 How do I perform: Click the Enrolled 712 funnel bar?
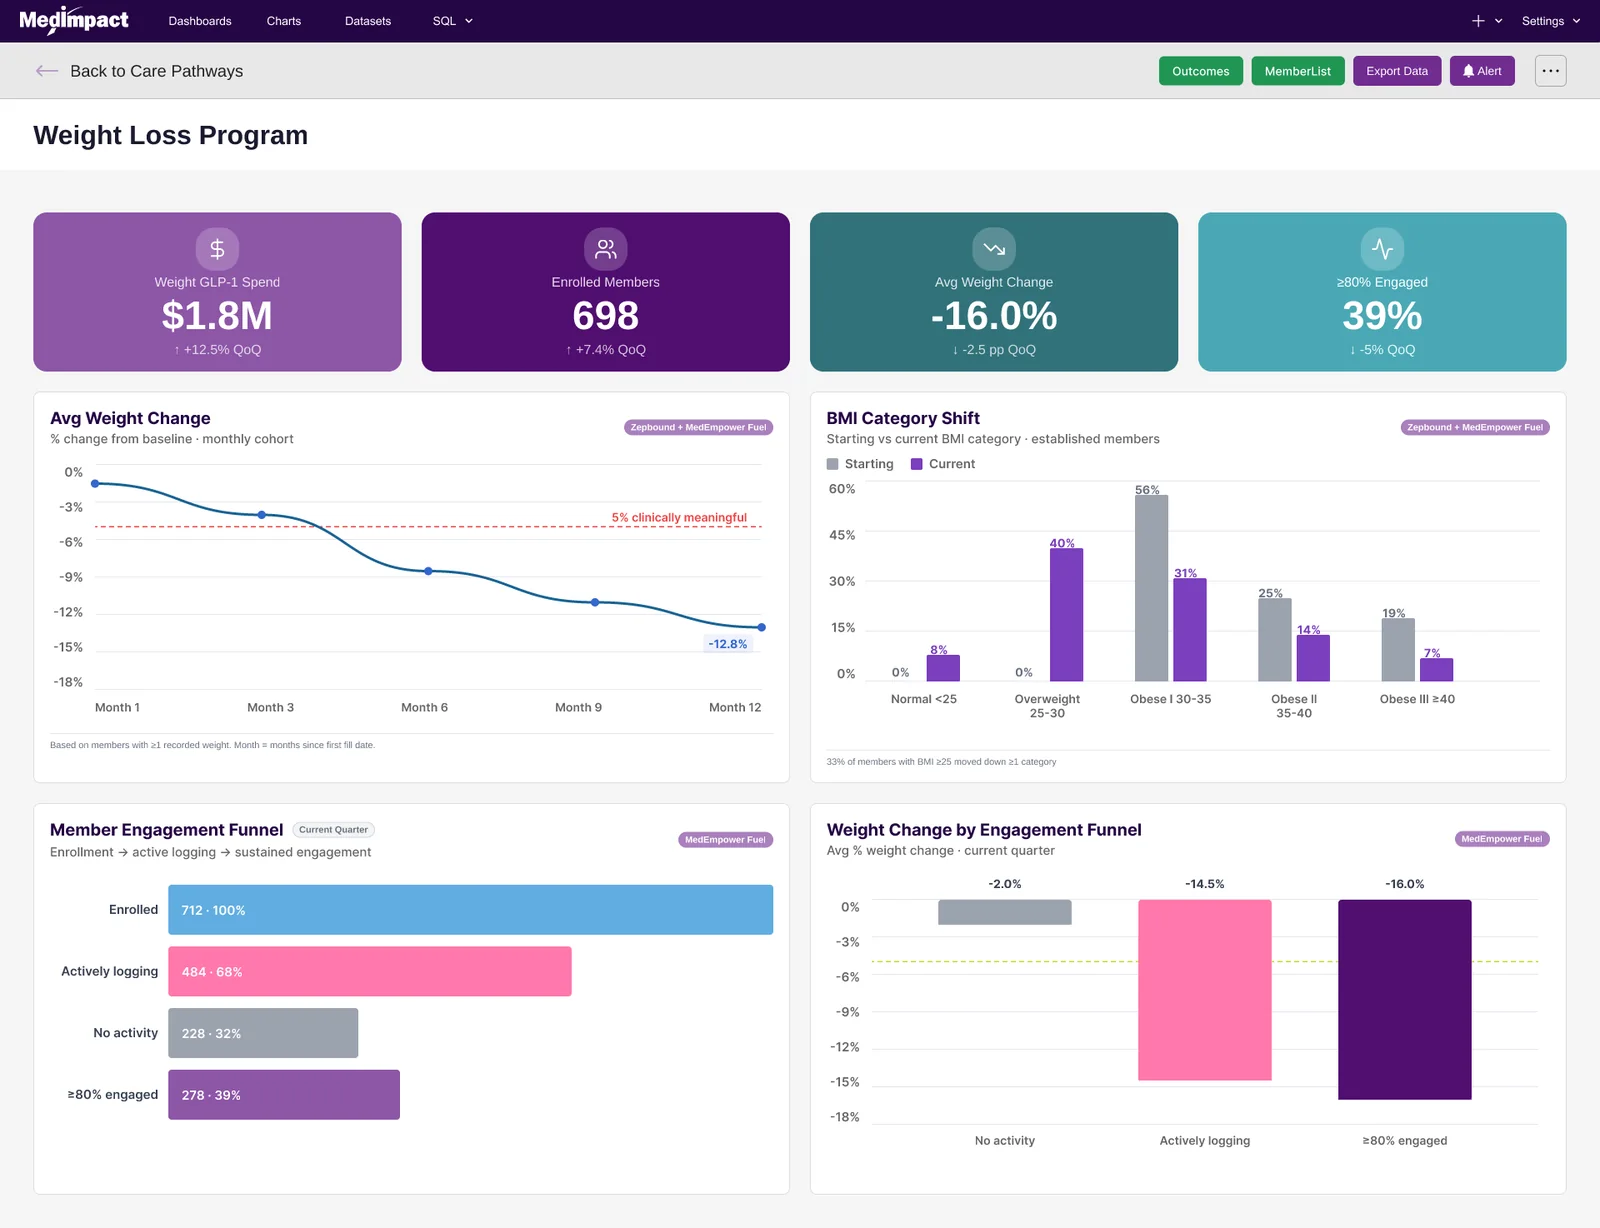470,910
